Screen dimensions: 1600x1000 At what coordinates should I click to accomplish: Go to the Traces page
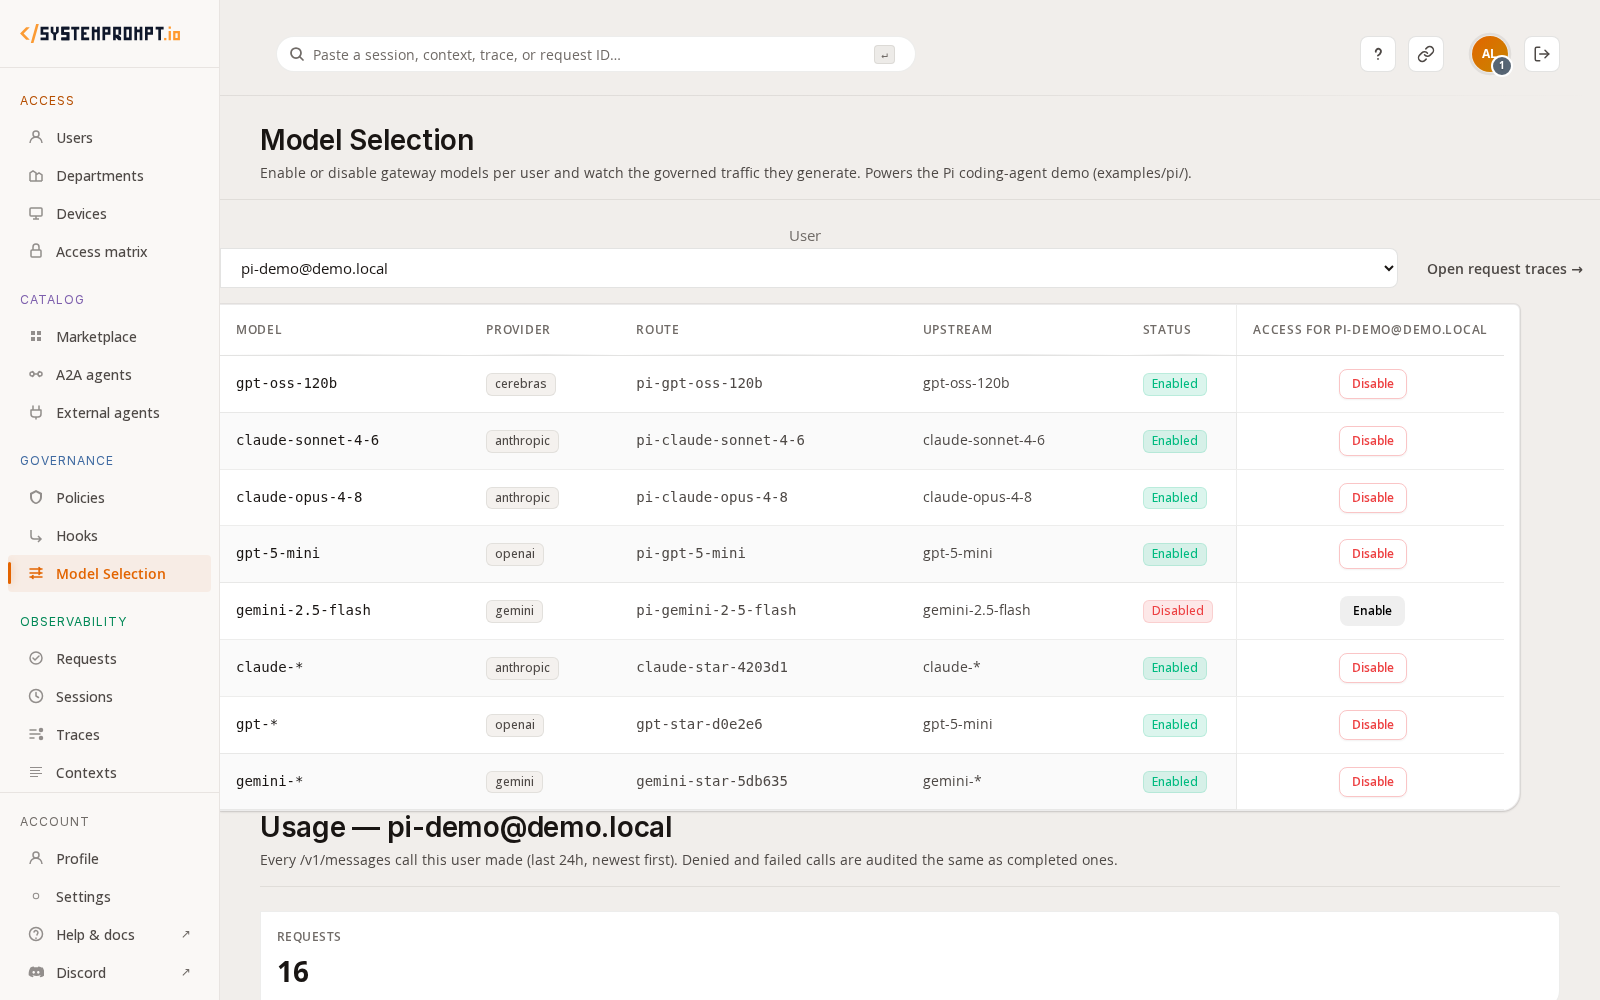(x=109, y=734)
